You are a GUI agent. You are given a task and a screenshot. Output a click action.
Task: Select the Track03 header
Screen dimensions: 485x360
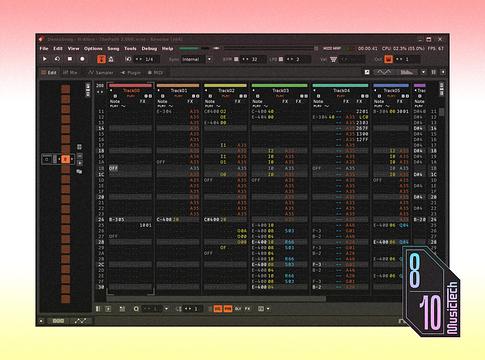(x=280, y=91)
